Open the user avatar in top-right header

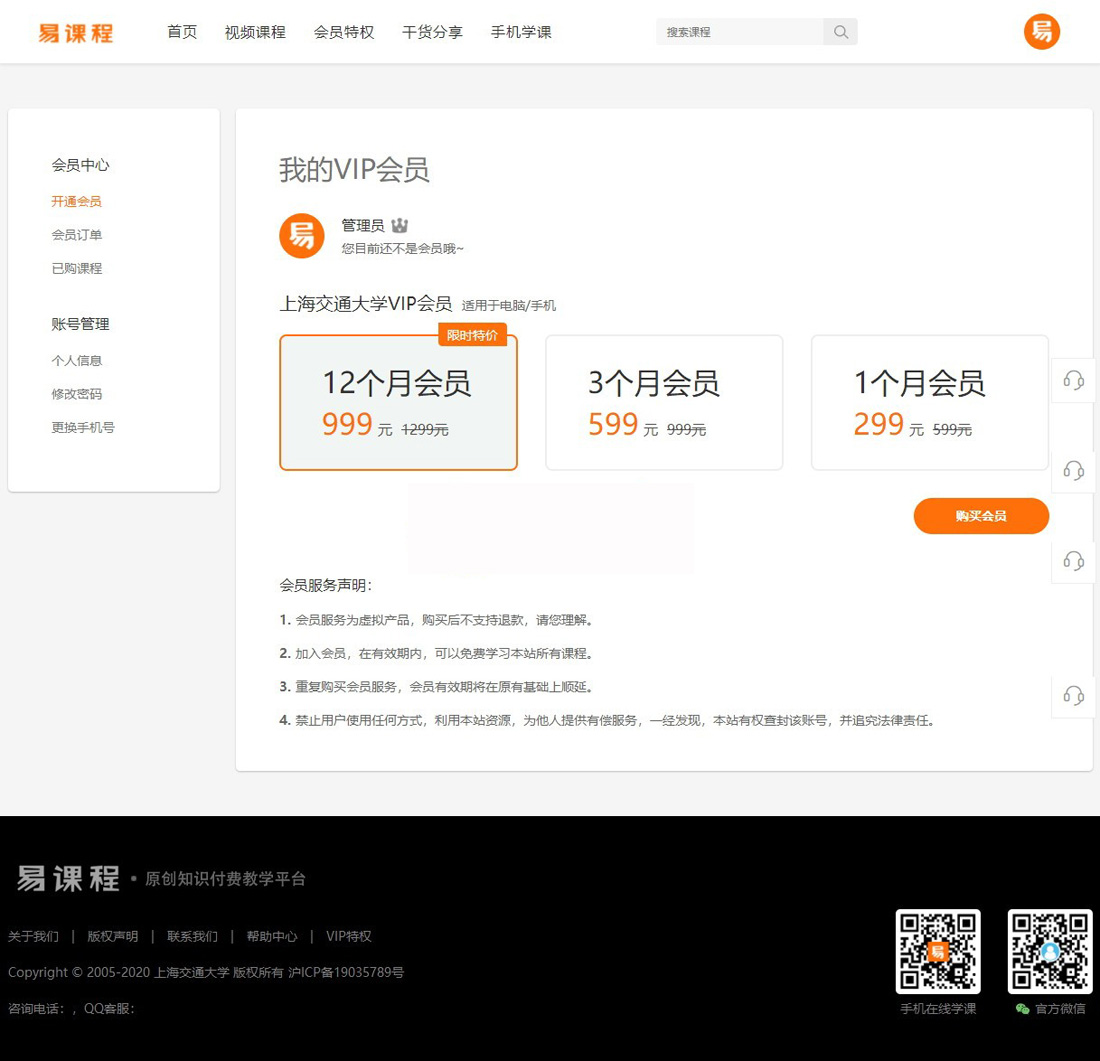1041,32
